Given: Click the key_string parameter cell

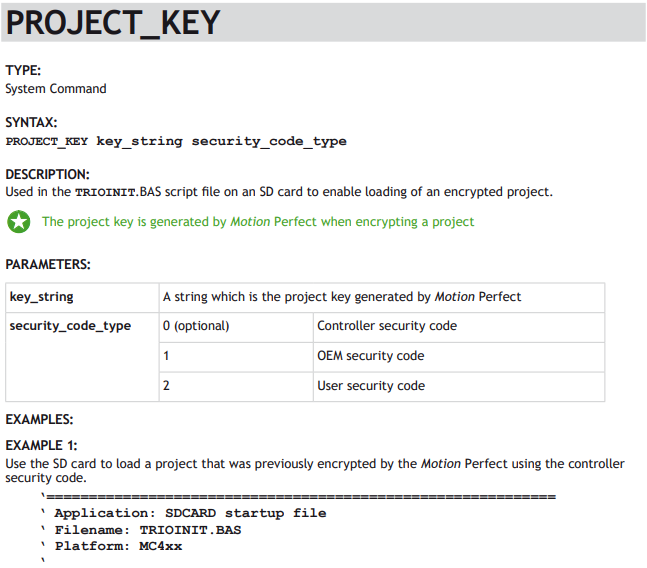Looking at the screenshot, I should point(82,297).
